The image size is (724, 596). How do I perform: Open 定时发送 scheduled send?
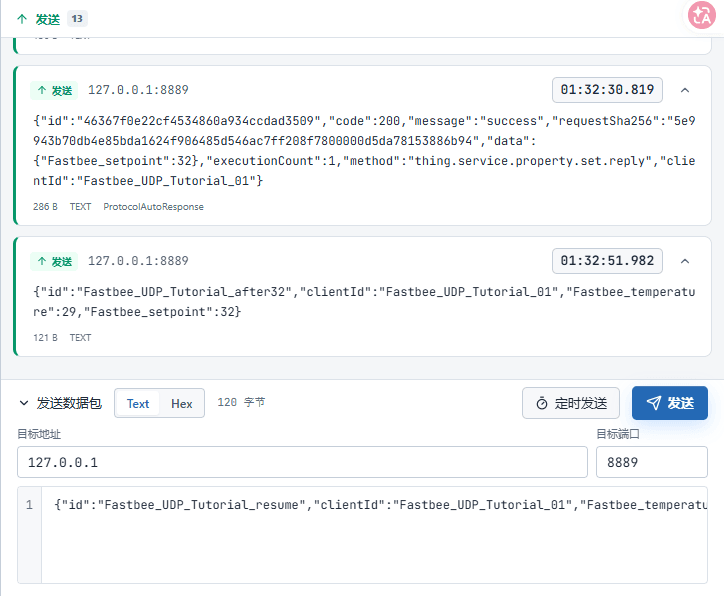[571, 403]
